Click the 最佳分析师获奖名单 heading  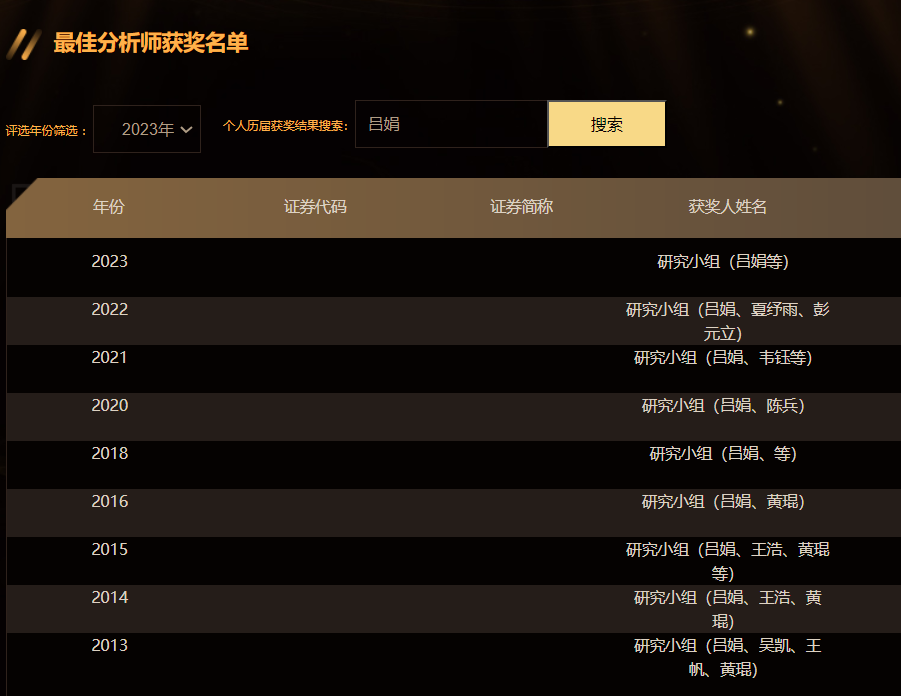(151, 43)
